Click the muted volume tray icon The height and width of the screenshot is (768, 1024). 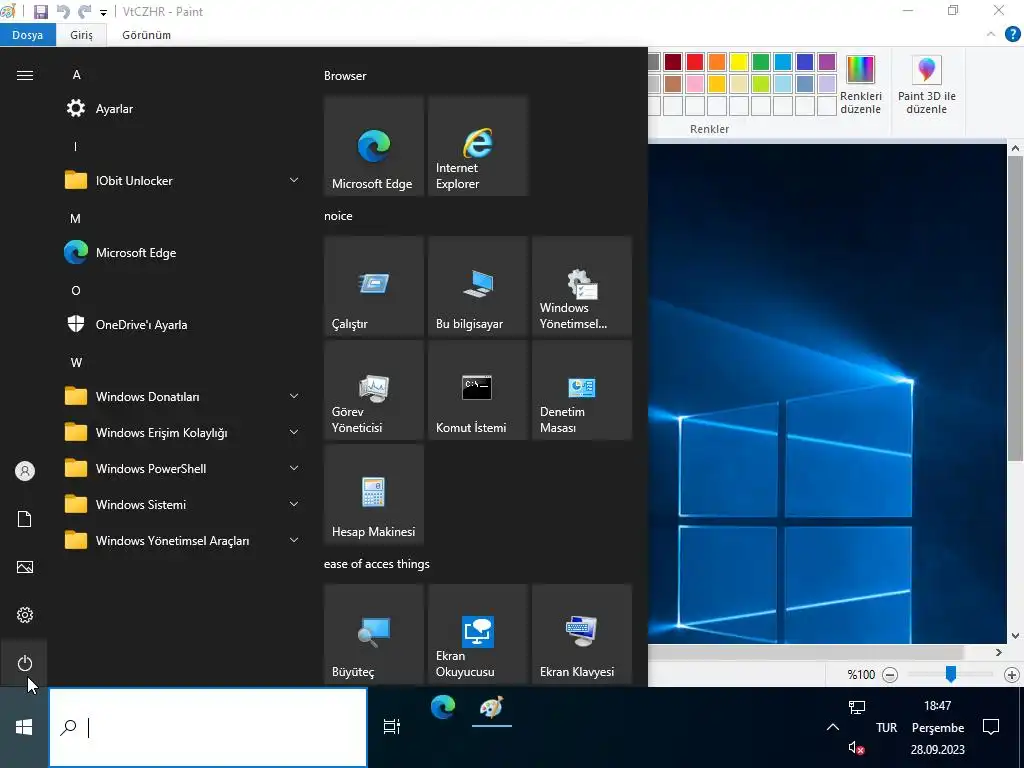point(856,748)
